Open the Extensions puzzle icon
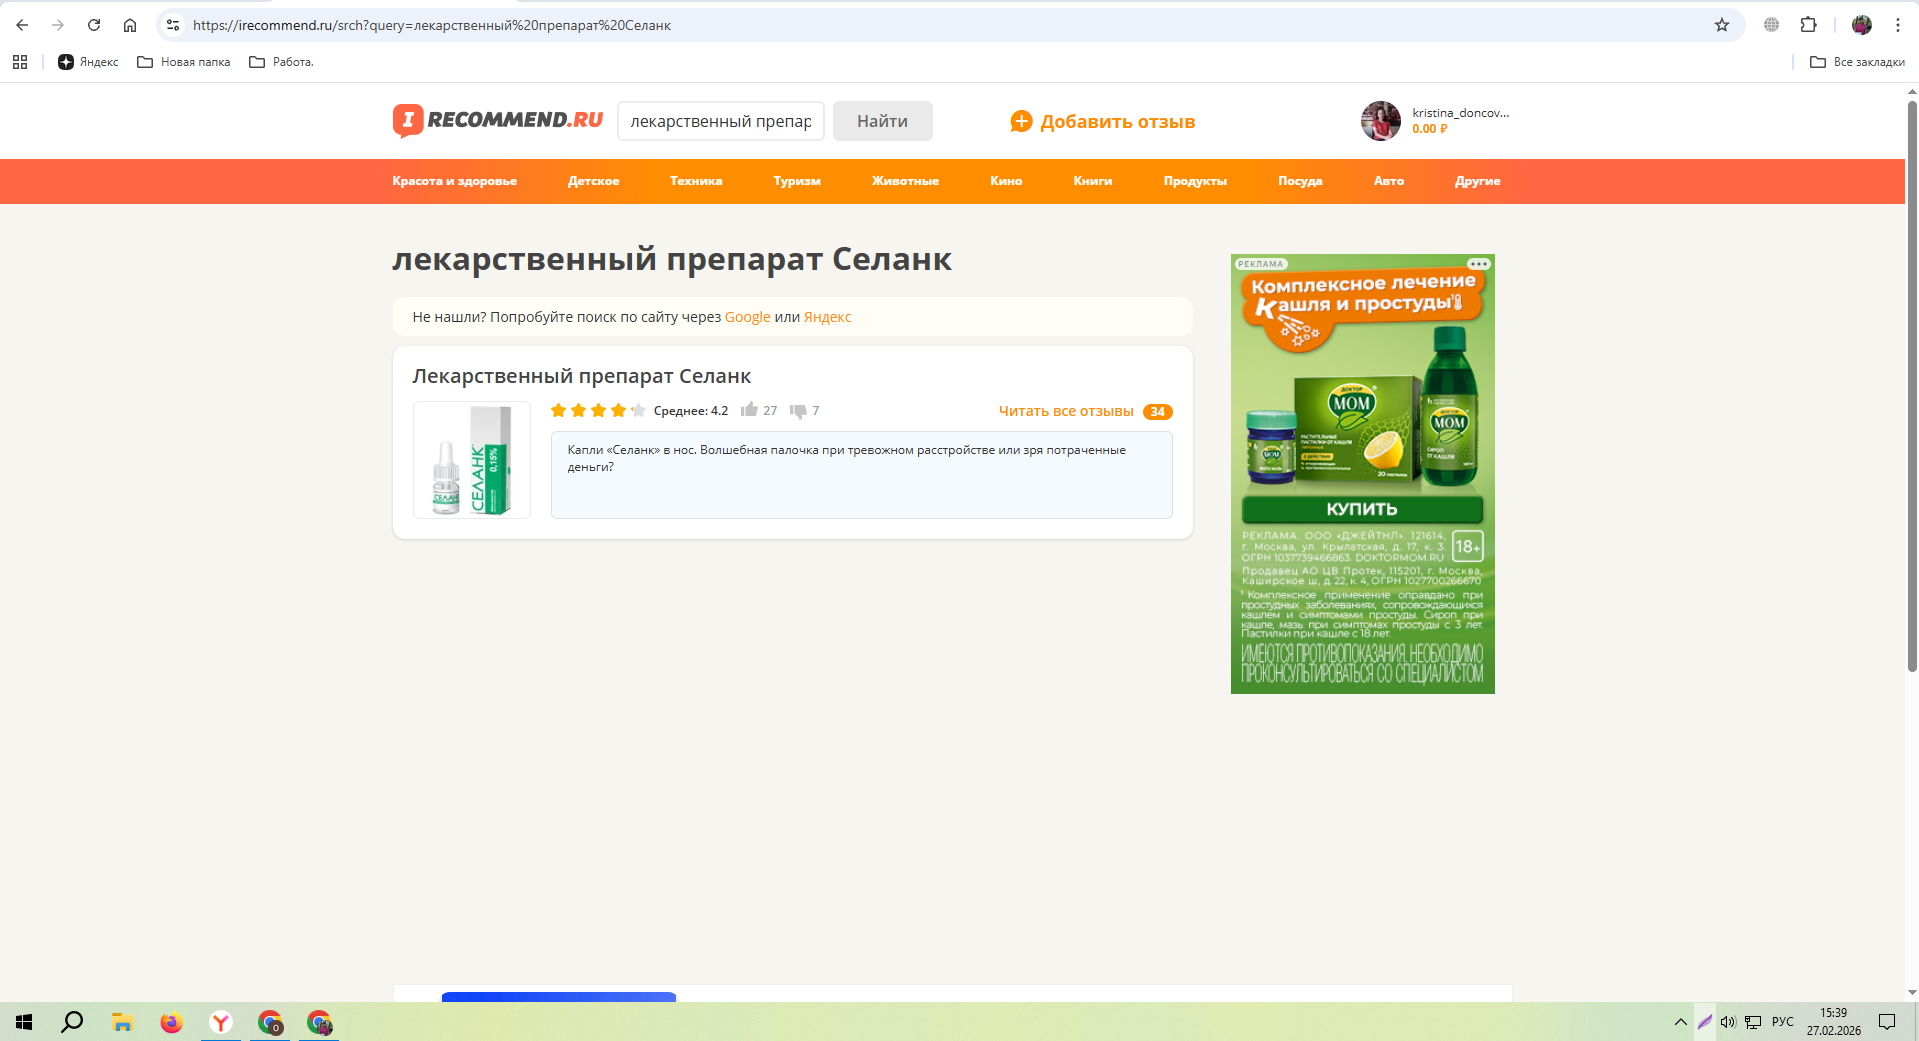Screen dimensions: 1919x1041 pyautogui.click(x=1808, y=25)
